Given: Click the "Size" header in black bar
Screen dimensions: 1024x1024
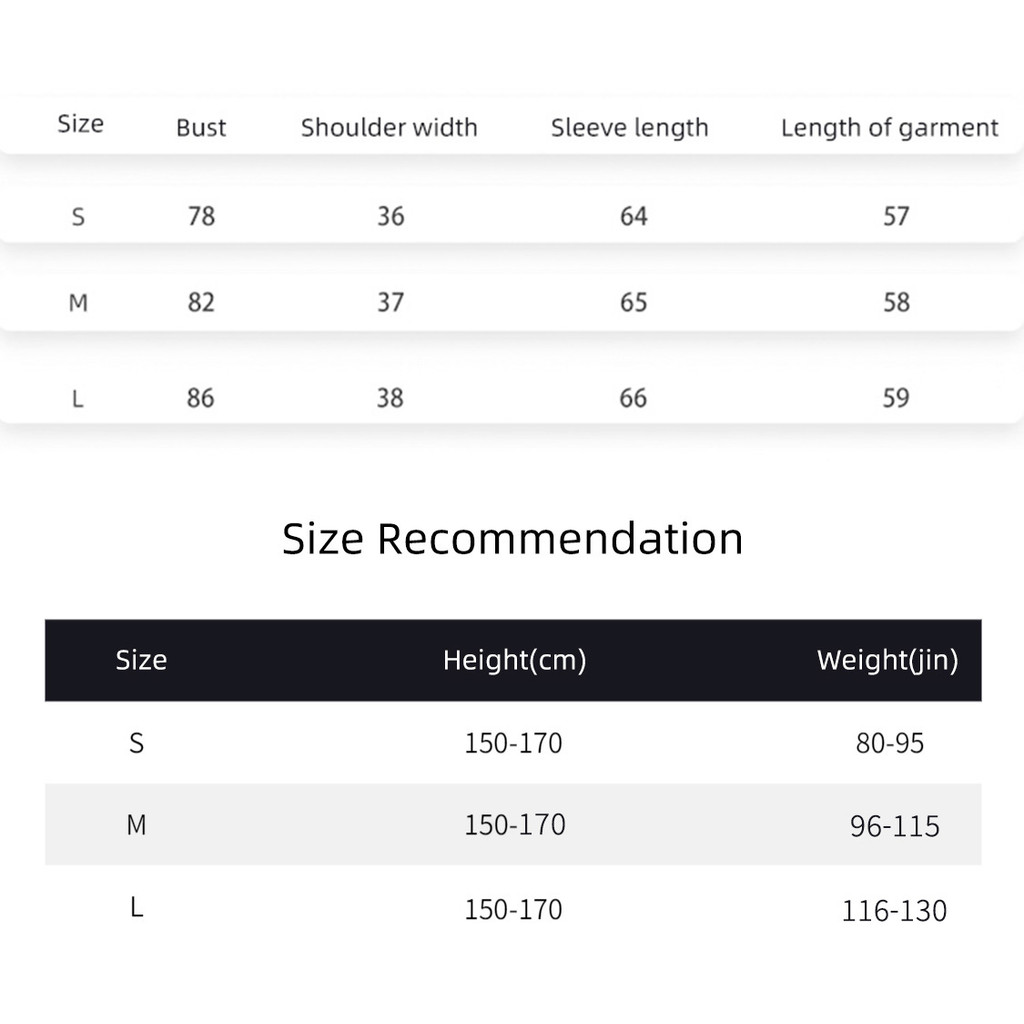Looking at the screenshot, I should 141,660.
